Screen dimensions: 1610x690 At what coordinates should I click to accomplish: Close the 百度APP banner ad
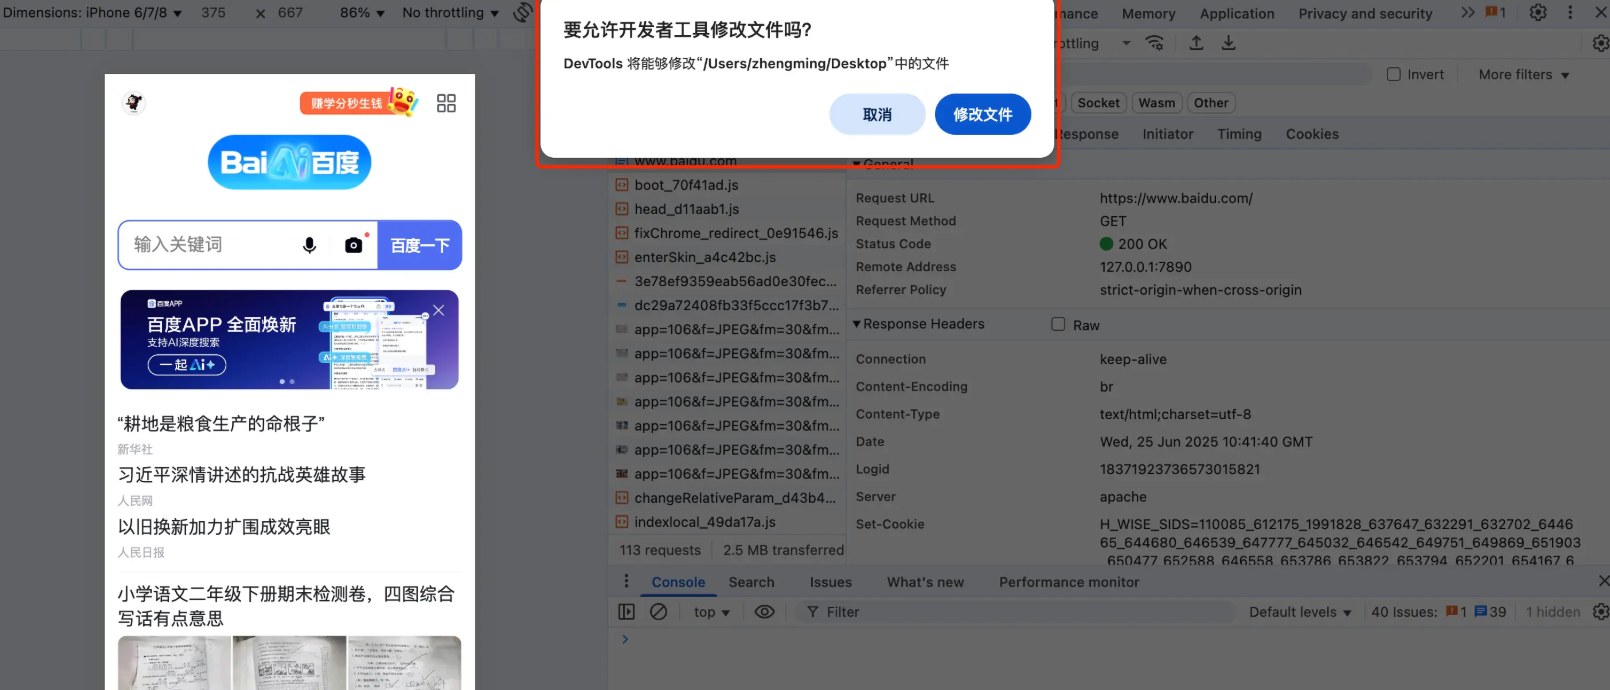click(x=438, y=310)
